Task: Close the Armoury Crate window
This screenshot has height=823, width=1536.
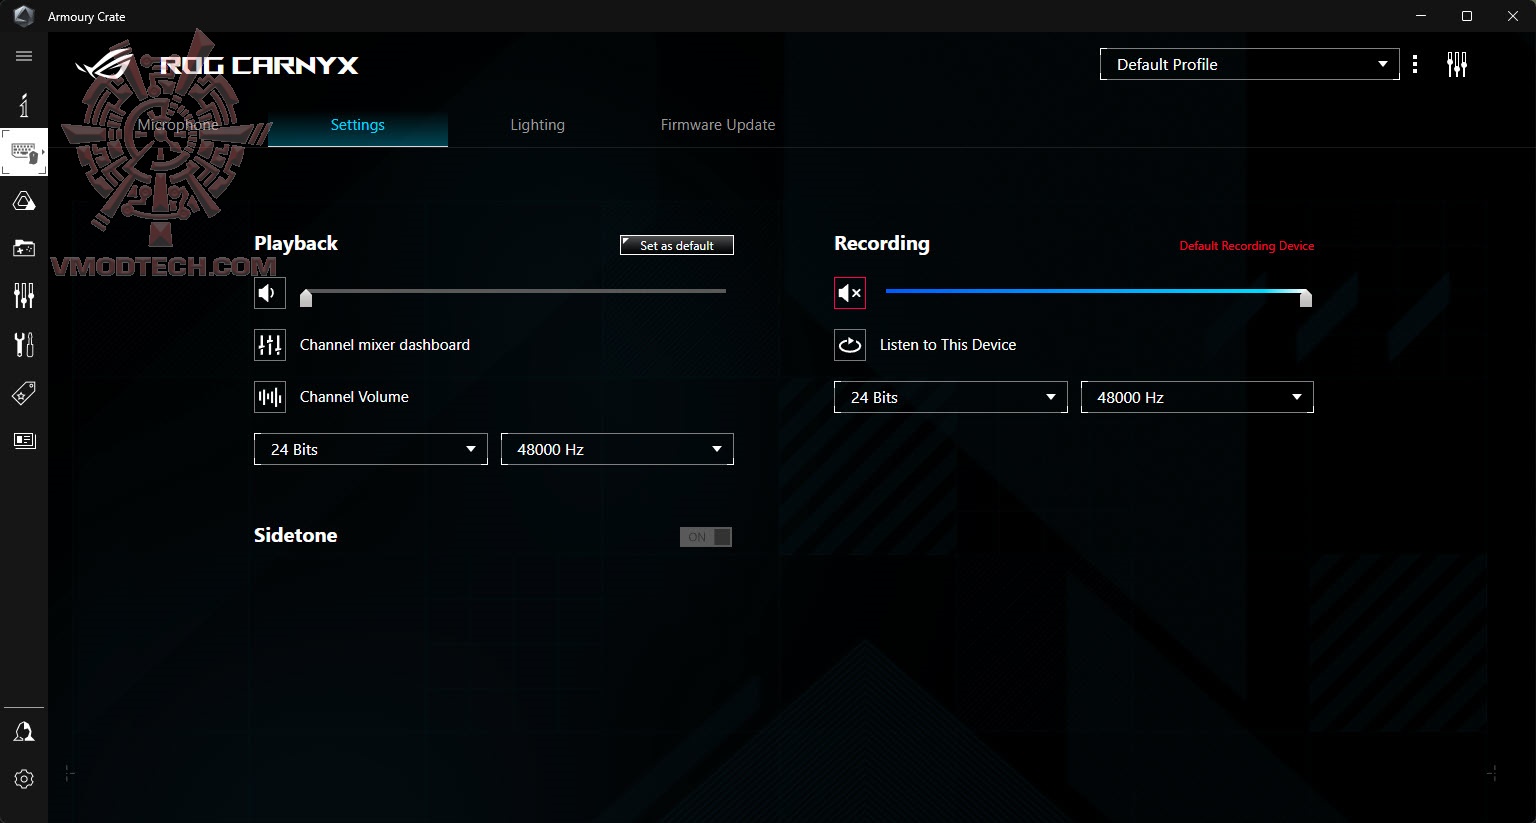Action: (x=1513, y=16)
